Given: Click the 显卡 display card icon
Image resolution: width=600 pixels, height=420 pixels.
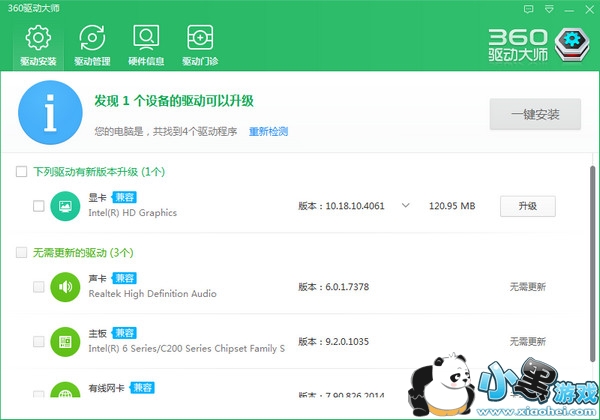Looking at the screenshot, I should (x=65, y=206).
